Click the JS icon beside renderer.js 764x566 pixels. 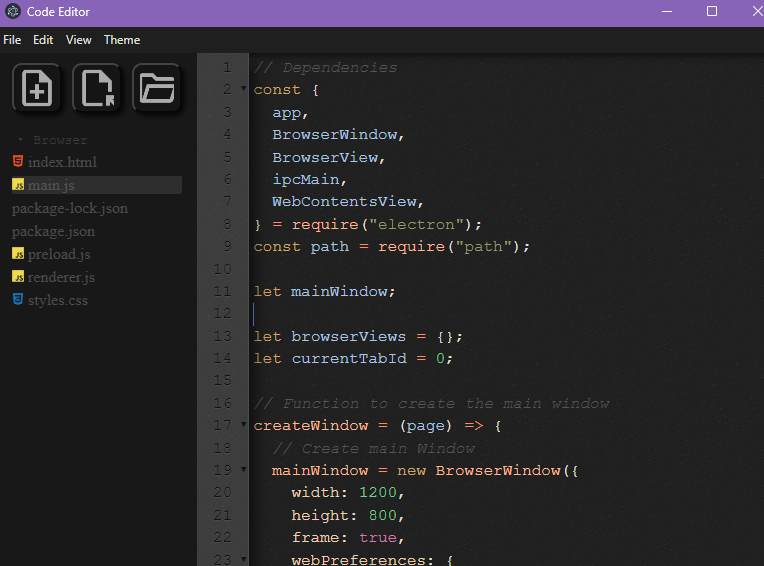[x=18, y=277]
